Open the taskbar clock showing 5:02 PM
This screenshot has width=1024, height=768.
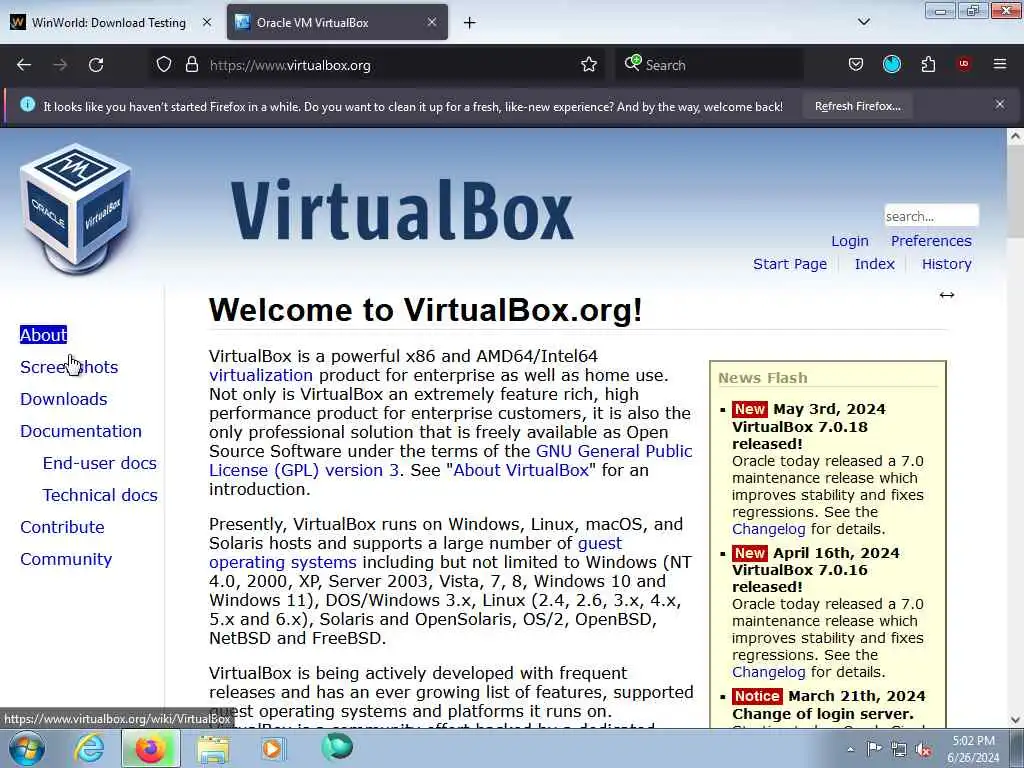coord(973,749)
